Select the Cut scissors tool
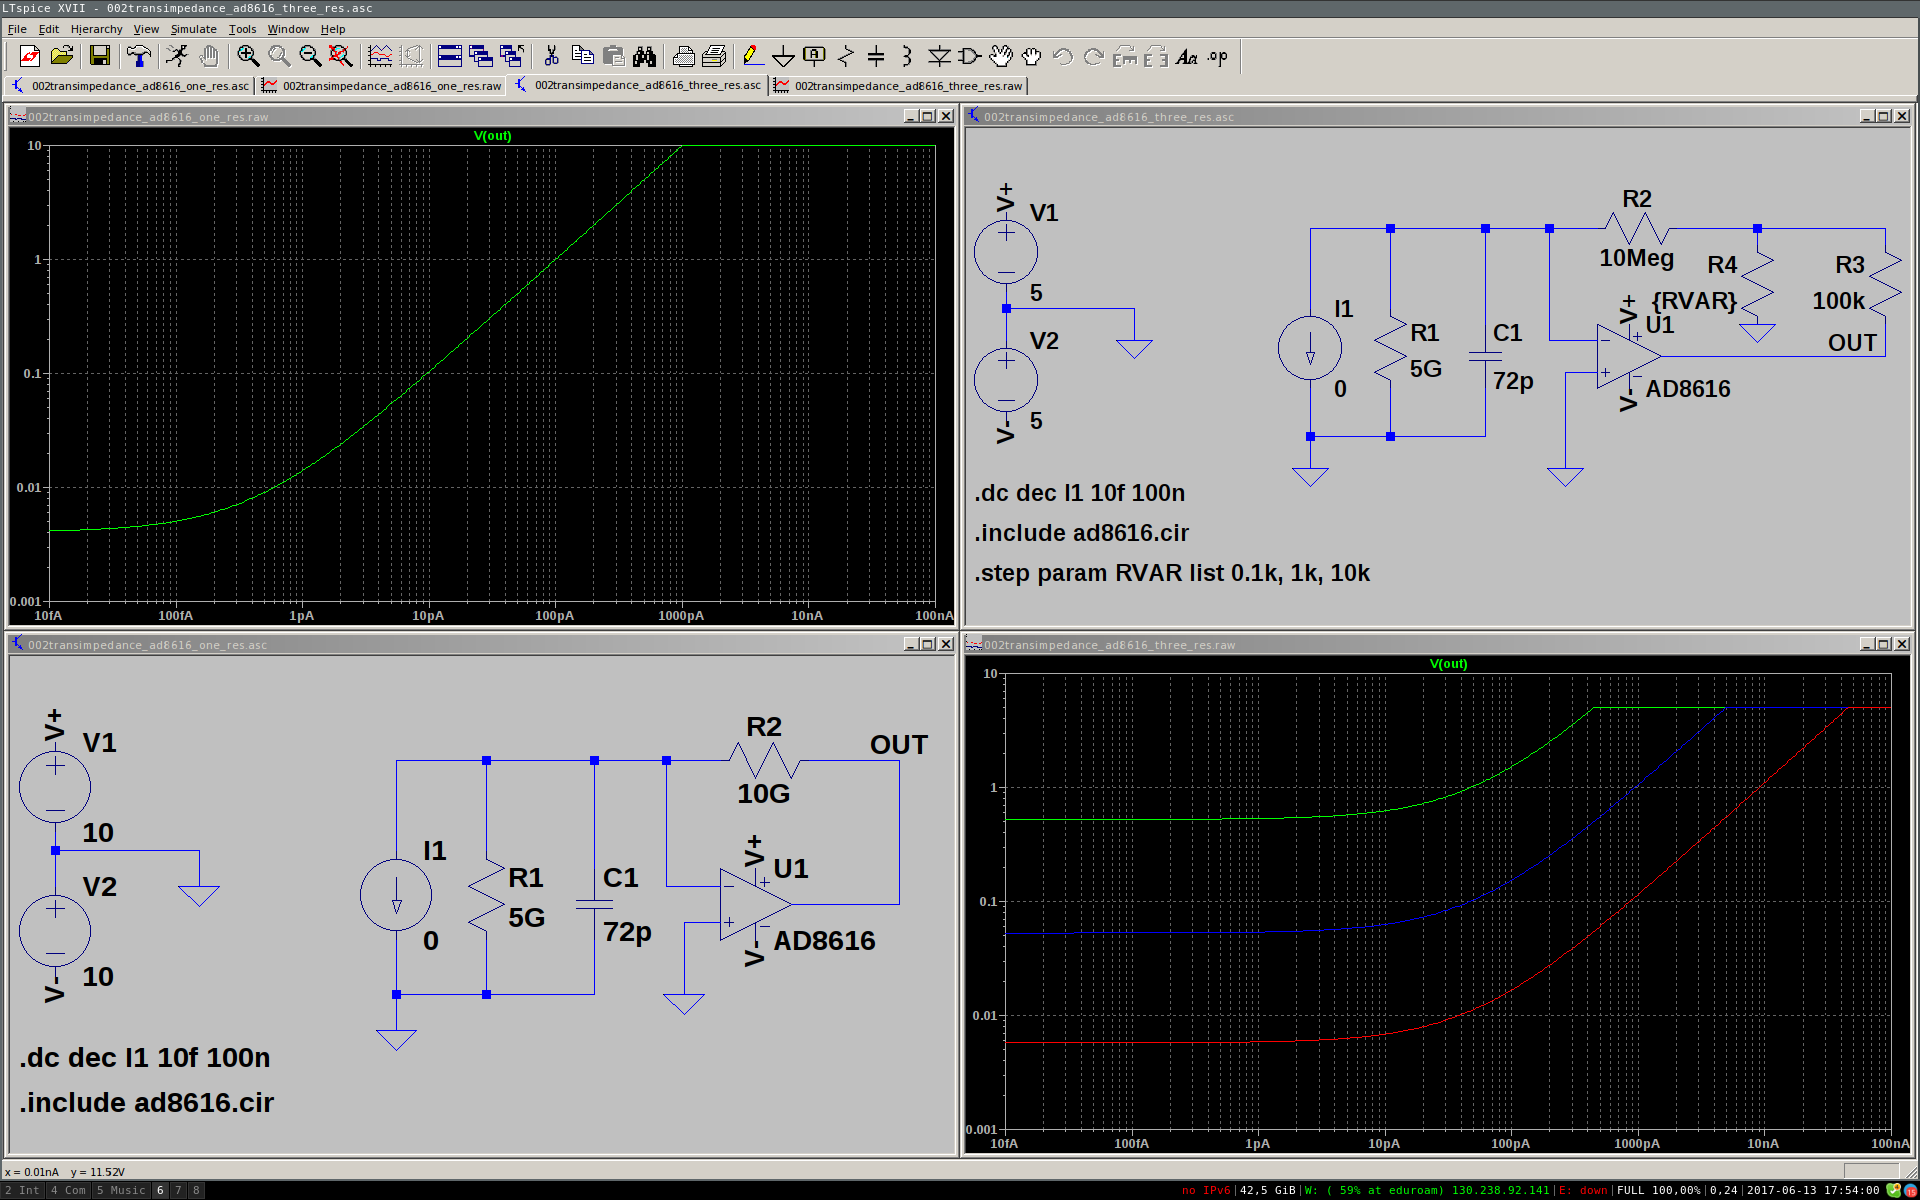1920x1200 pixels. coord(551,57)
